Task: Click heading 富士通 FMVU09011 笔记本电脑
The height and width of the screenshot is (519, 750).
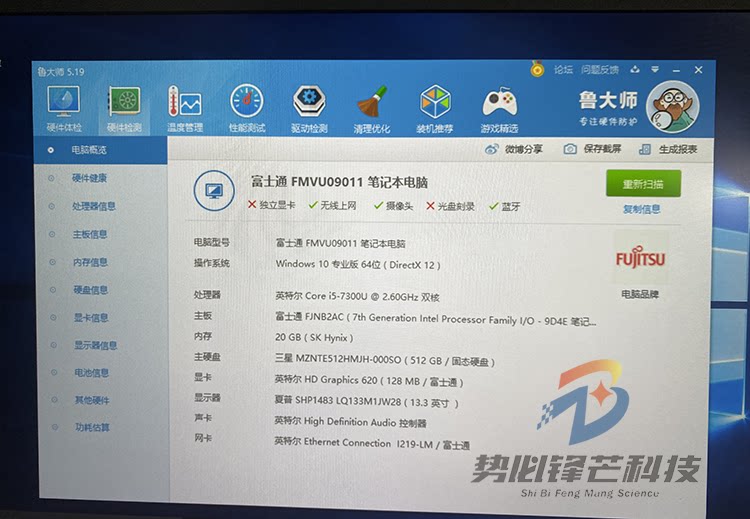Action: point(339,182)
